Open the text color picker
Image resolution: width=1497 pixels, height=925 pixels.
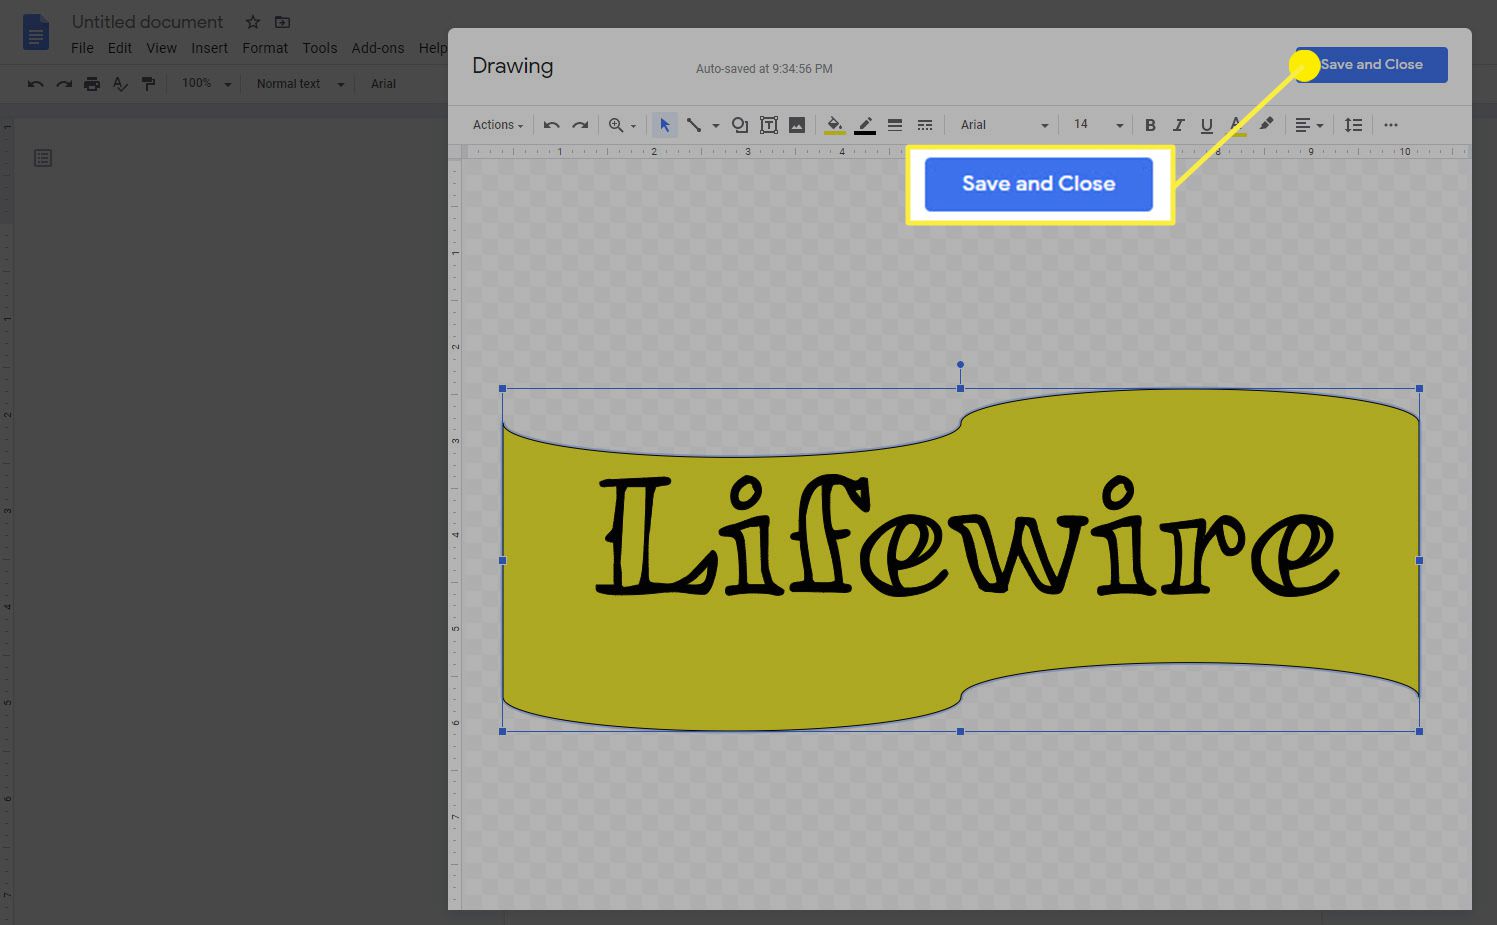tap(1237, 125)
